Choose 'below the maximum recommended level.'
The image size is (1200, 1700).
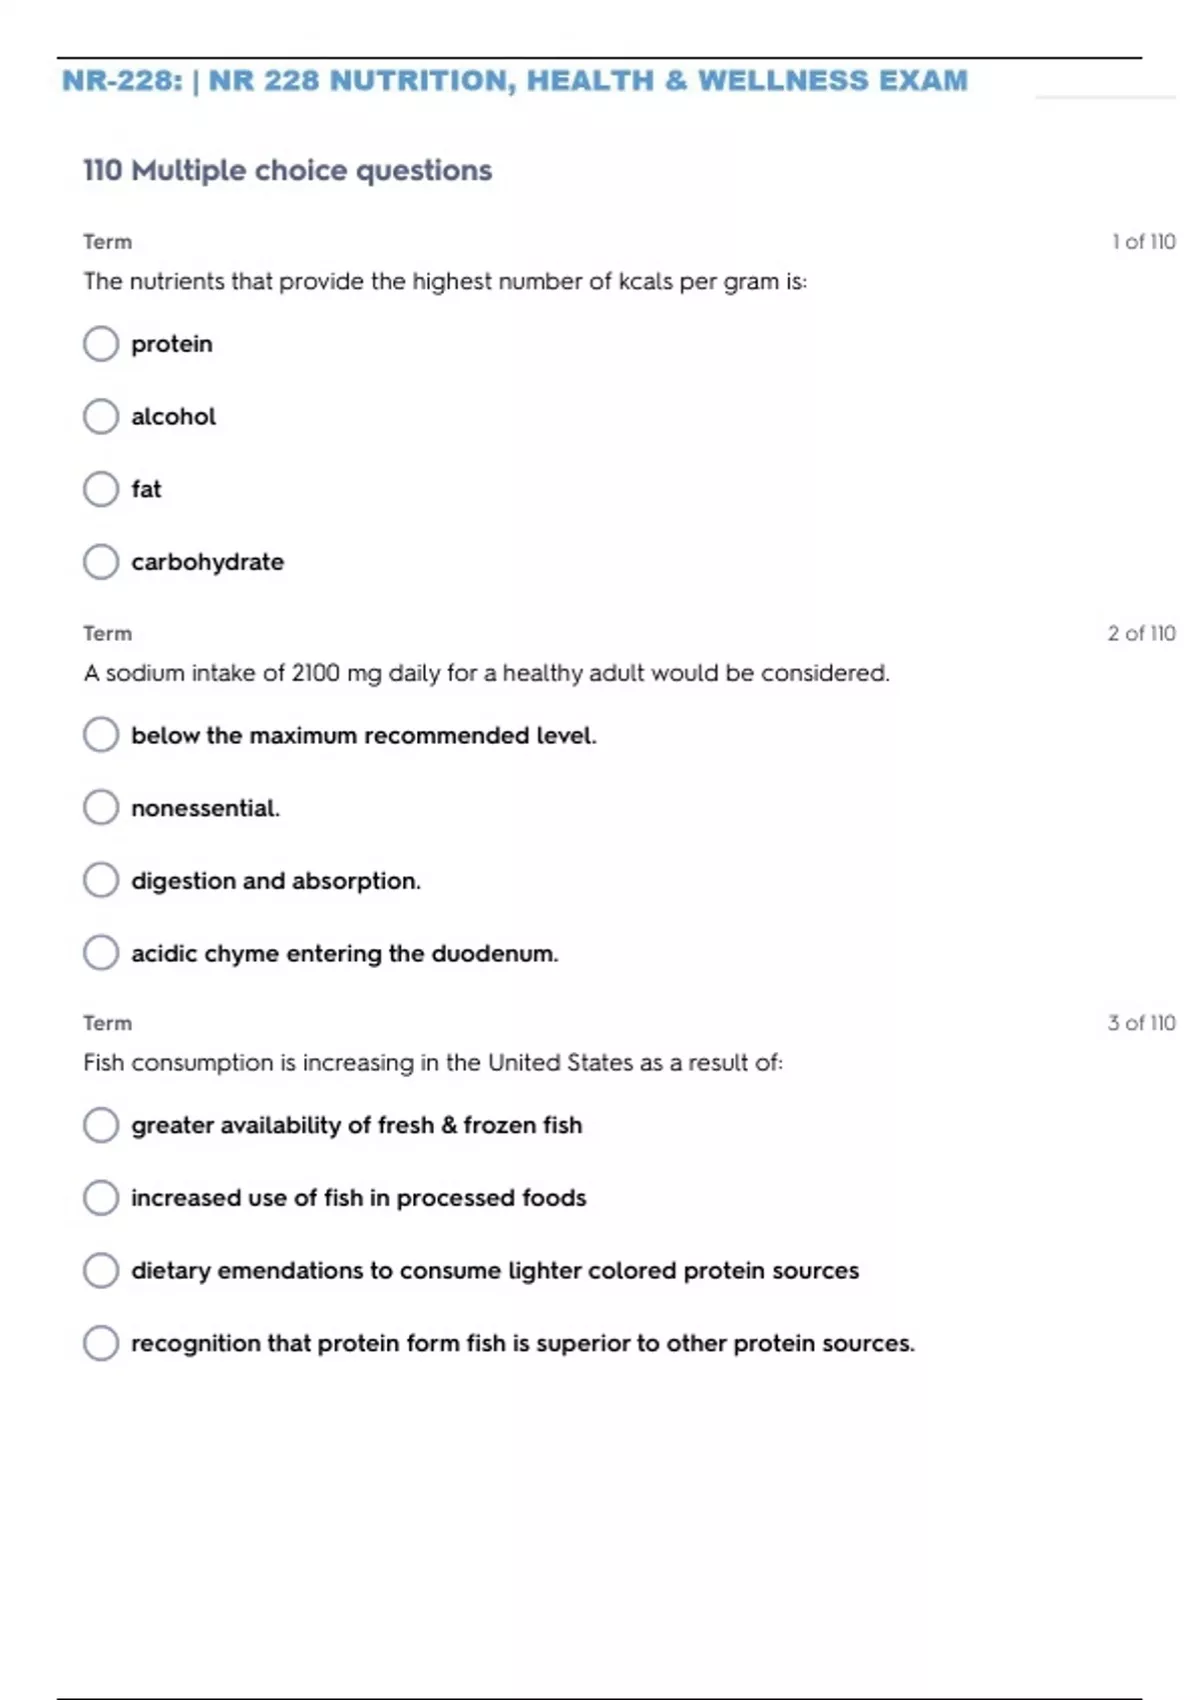click(101, 735)
